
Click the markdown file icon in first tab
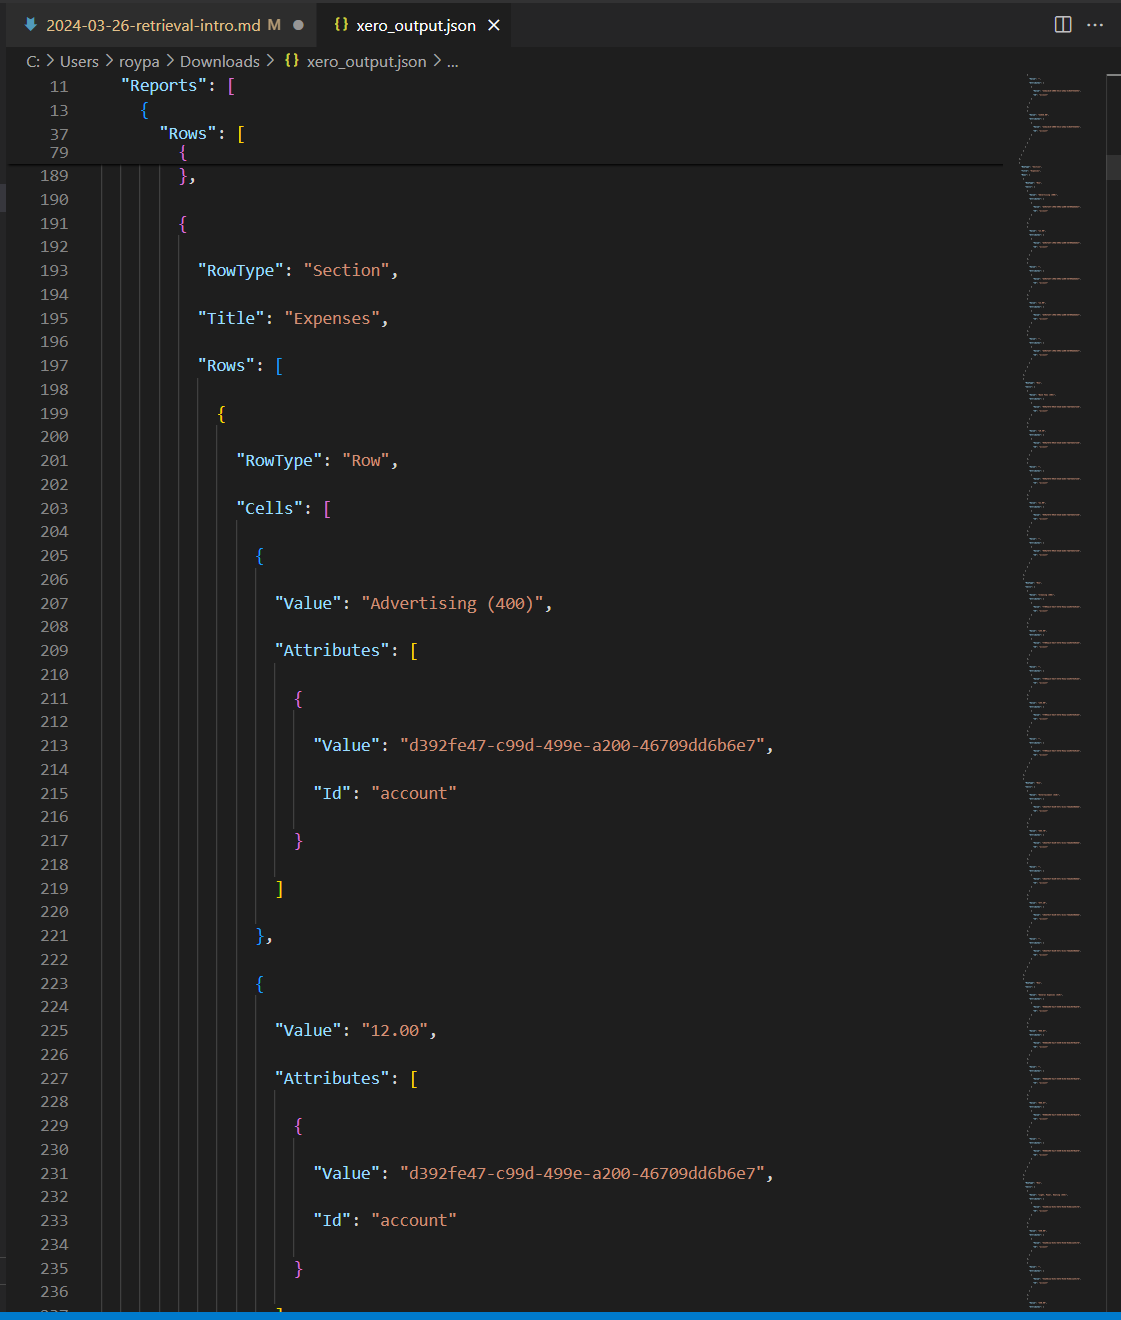click(31, 25)
